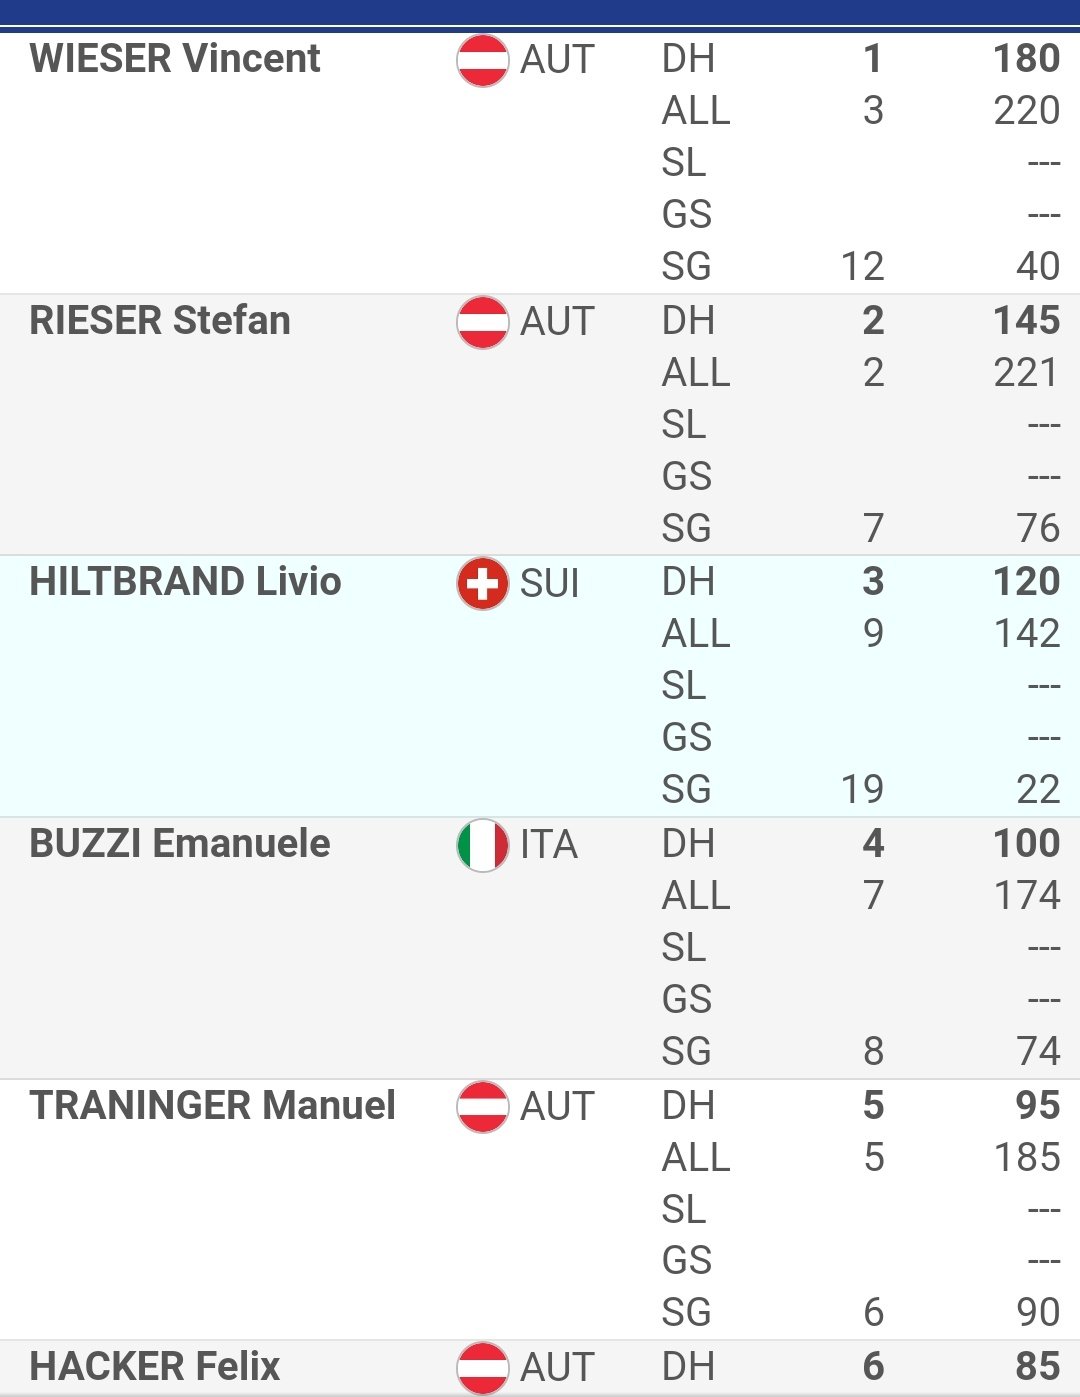1080x1397 pixels.
Task: Tap BUZZI Emanuele's DH rank 4
Action: (873, 843)
